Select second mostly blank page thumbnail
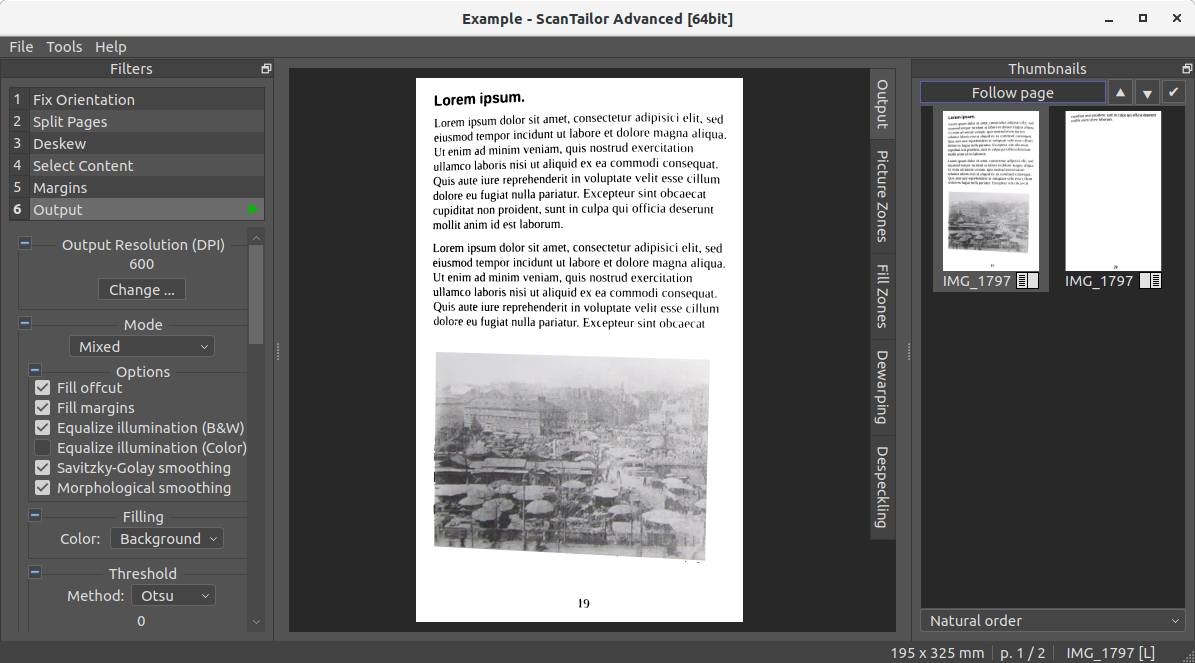Image resolution: width=1195 pixels, height=663 pixels. point(1113,191)
